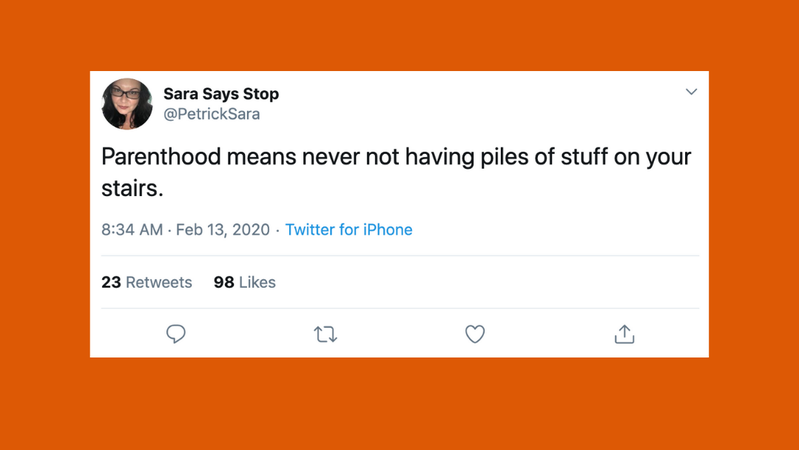
Task: Like the tweet with the heart icon
Action: (x=475, y=334)
